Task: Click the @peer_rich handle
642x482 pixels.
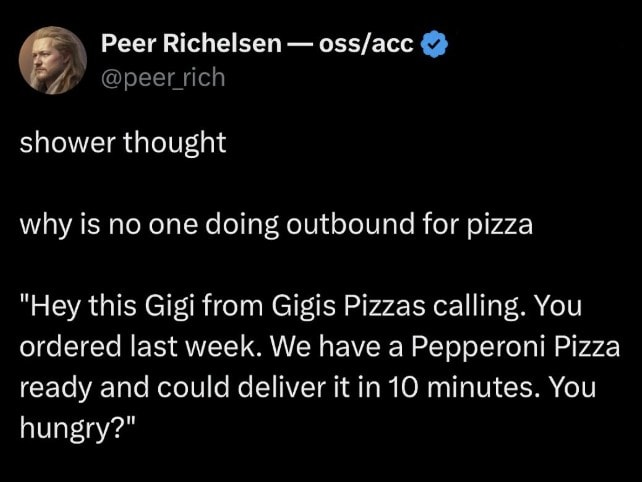Action: click(x=163, y=77)
